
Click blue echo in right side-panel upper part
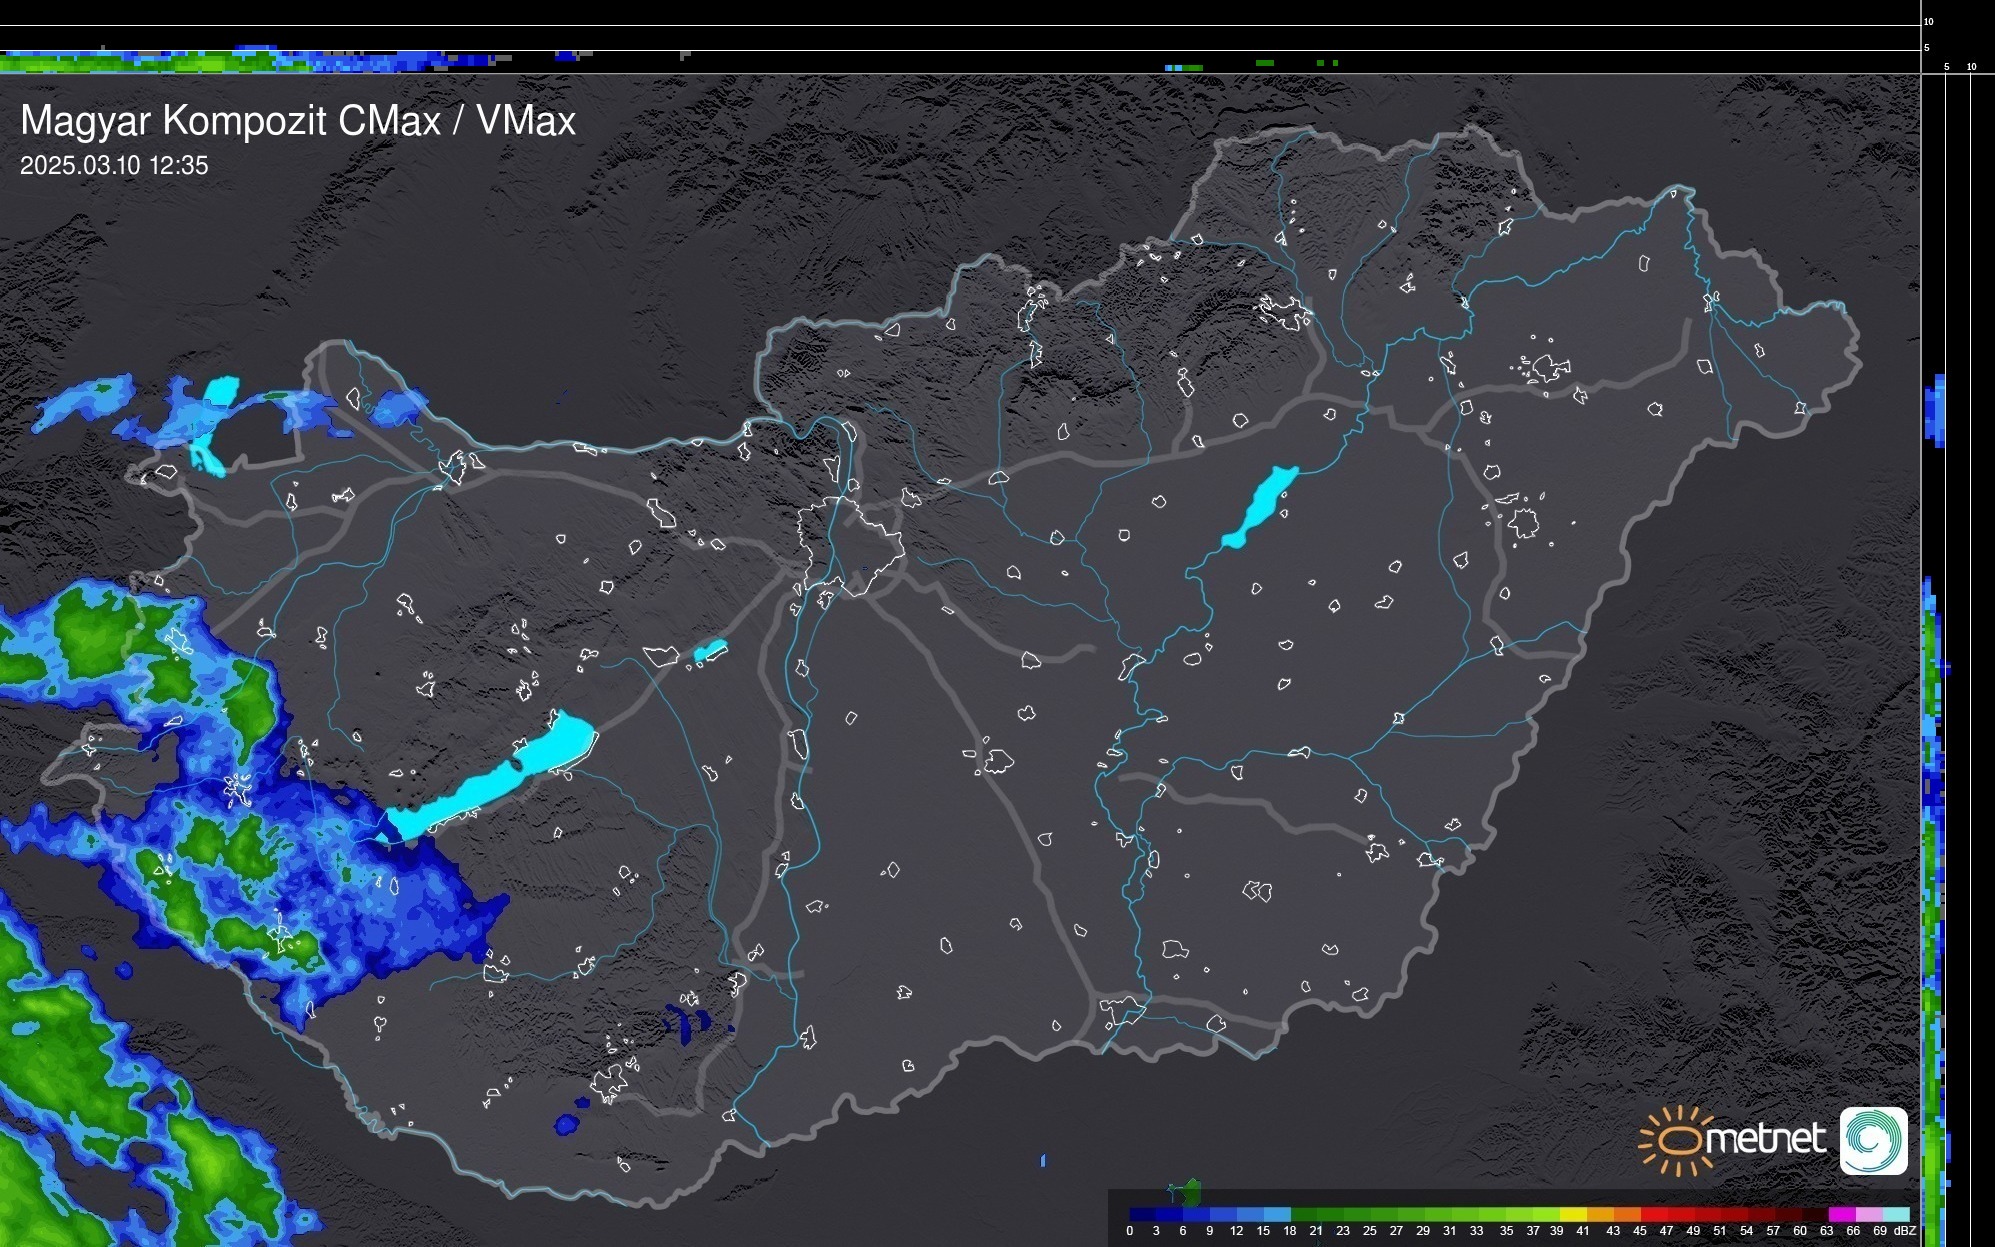coord(1935,410)
